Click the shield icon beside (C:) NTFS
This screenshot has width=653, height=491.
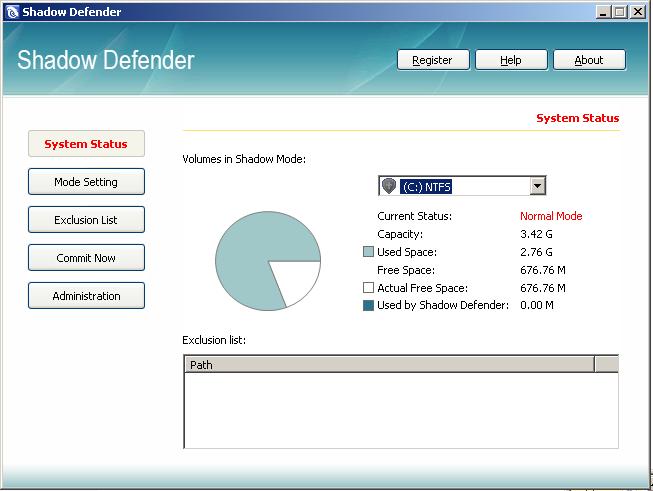pyautogui.click(x=389, y=186)
